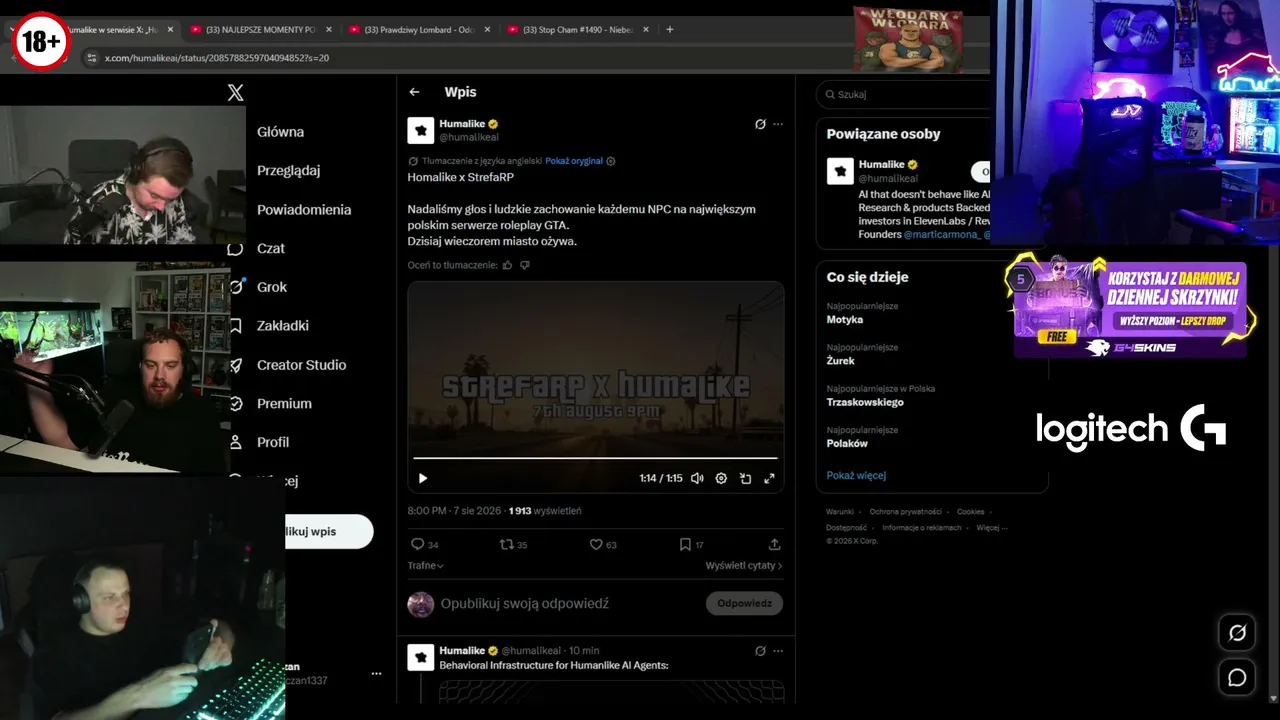Open Premium in the sidebar

click(284, 404)
